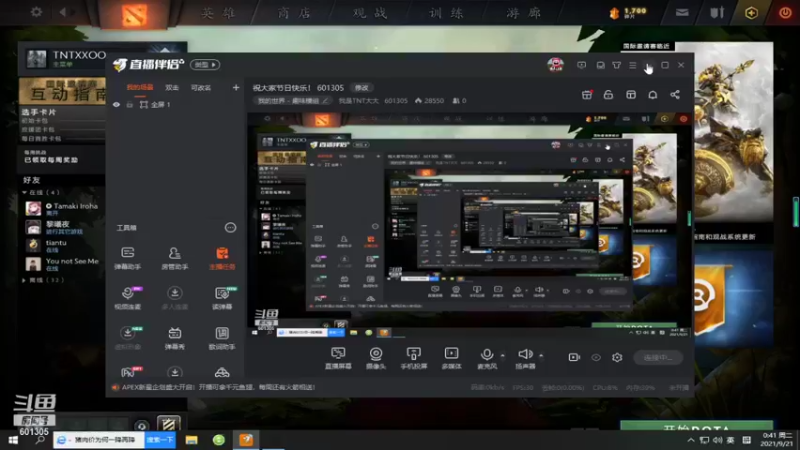This screenshot has width=800, height=450.
Task: Open the 弹幕秀 danmaku show tool
Action: click(x=174, y=338)
